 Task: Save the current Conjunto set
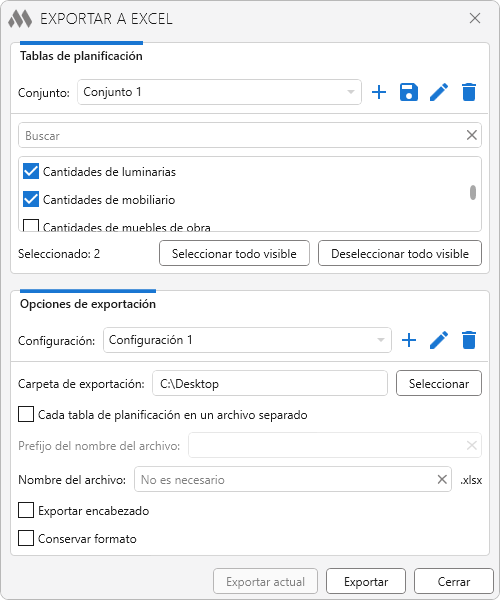pyautogui.click(x=409, y=92)
